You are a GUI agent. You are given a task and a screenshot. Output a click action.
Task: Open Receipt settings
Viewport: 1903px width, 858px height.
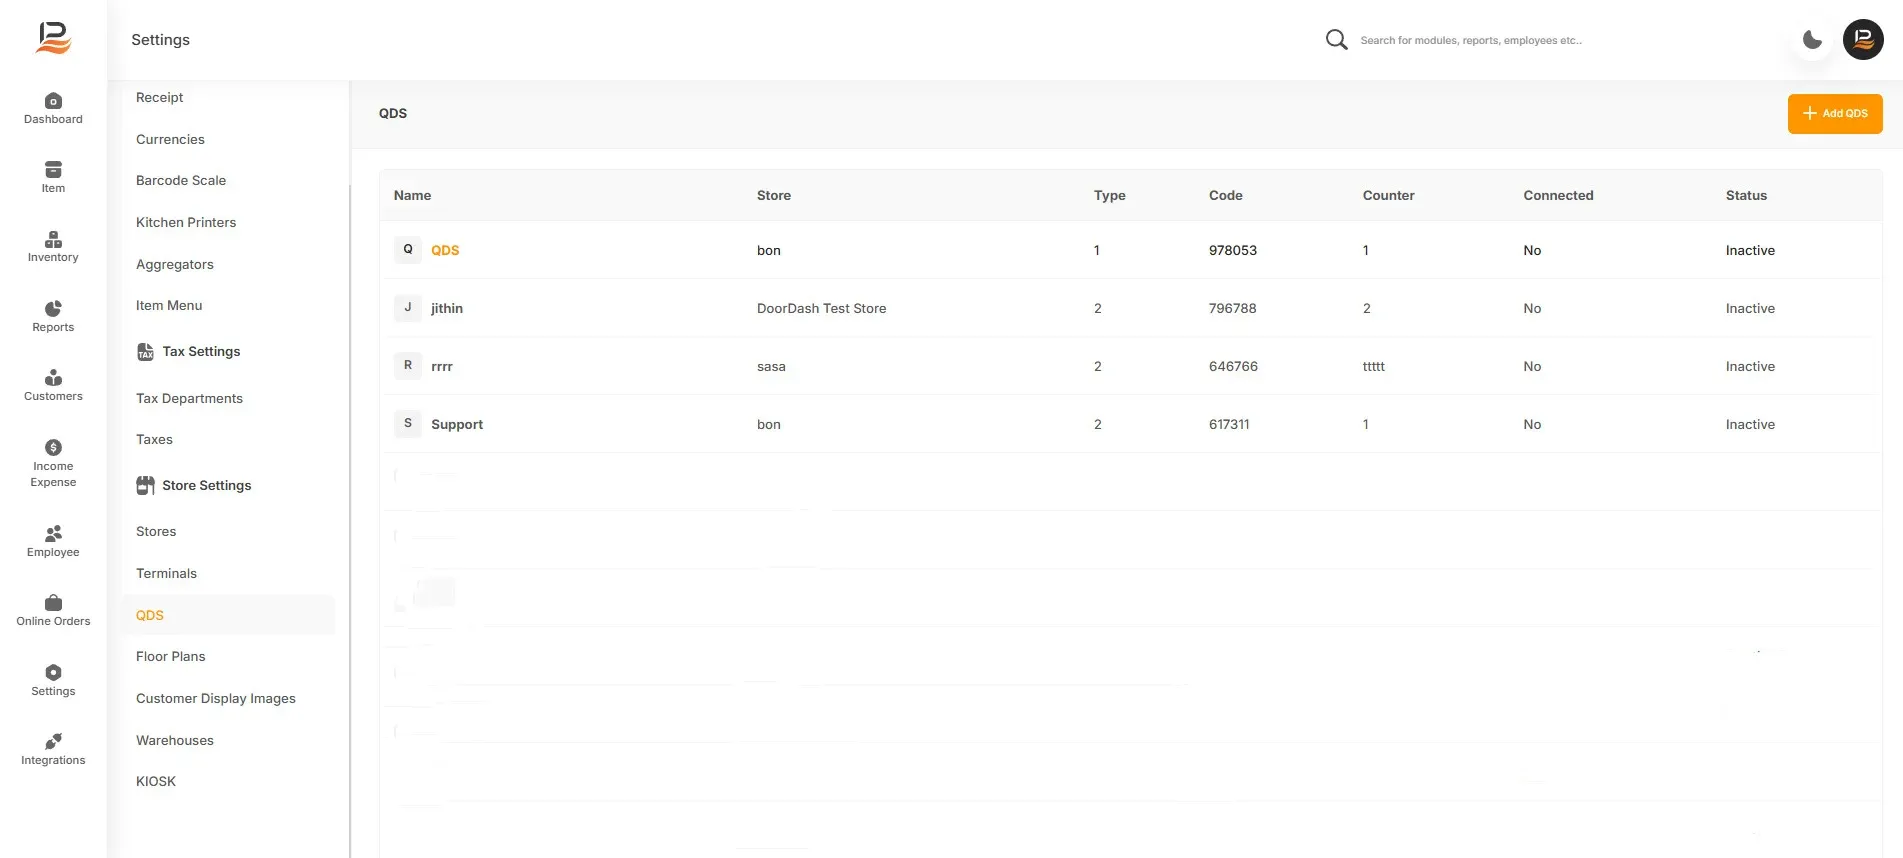(x=160, y=98)
